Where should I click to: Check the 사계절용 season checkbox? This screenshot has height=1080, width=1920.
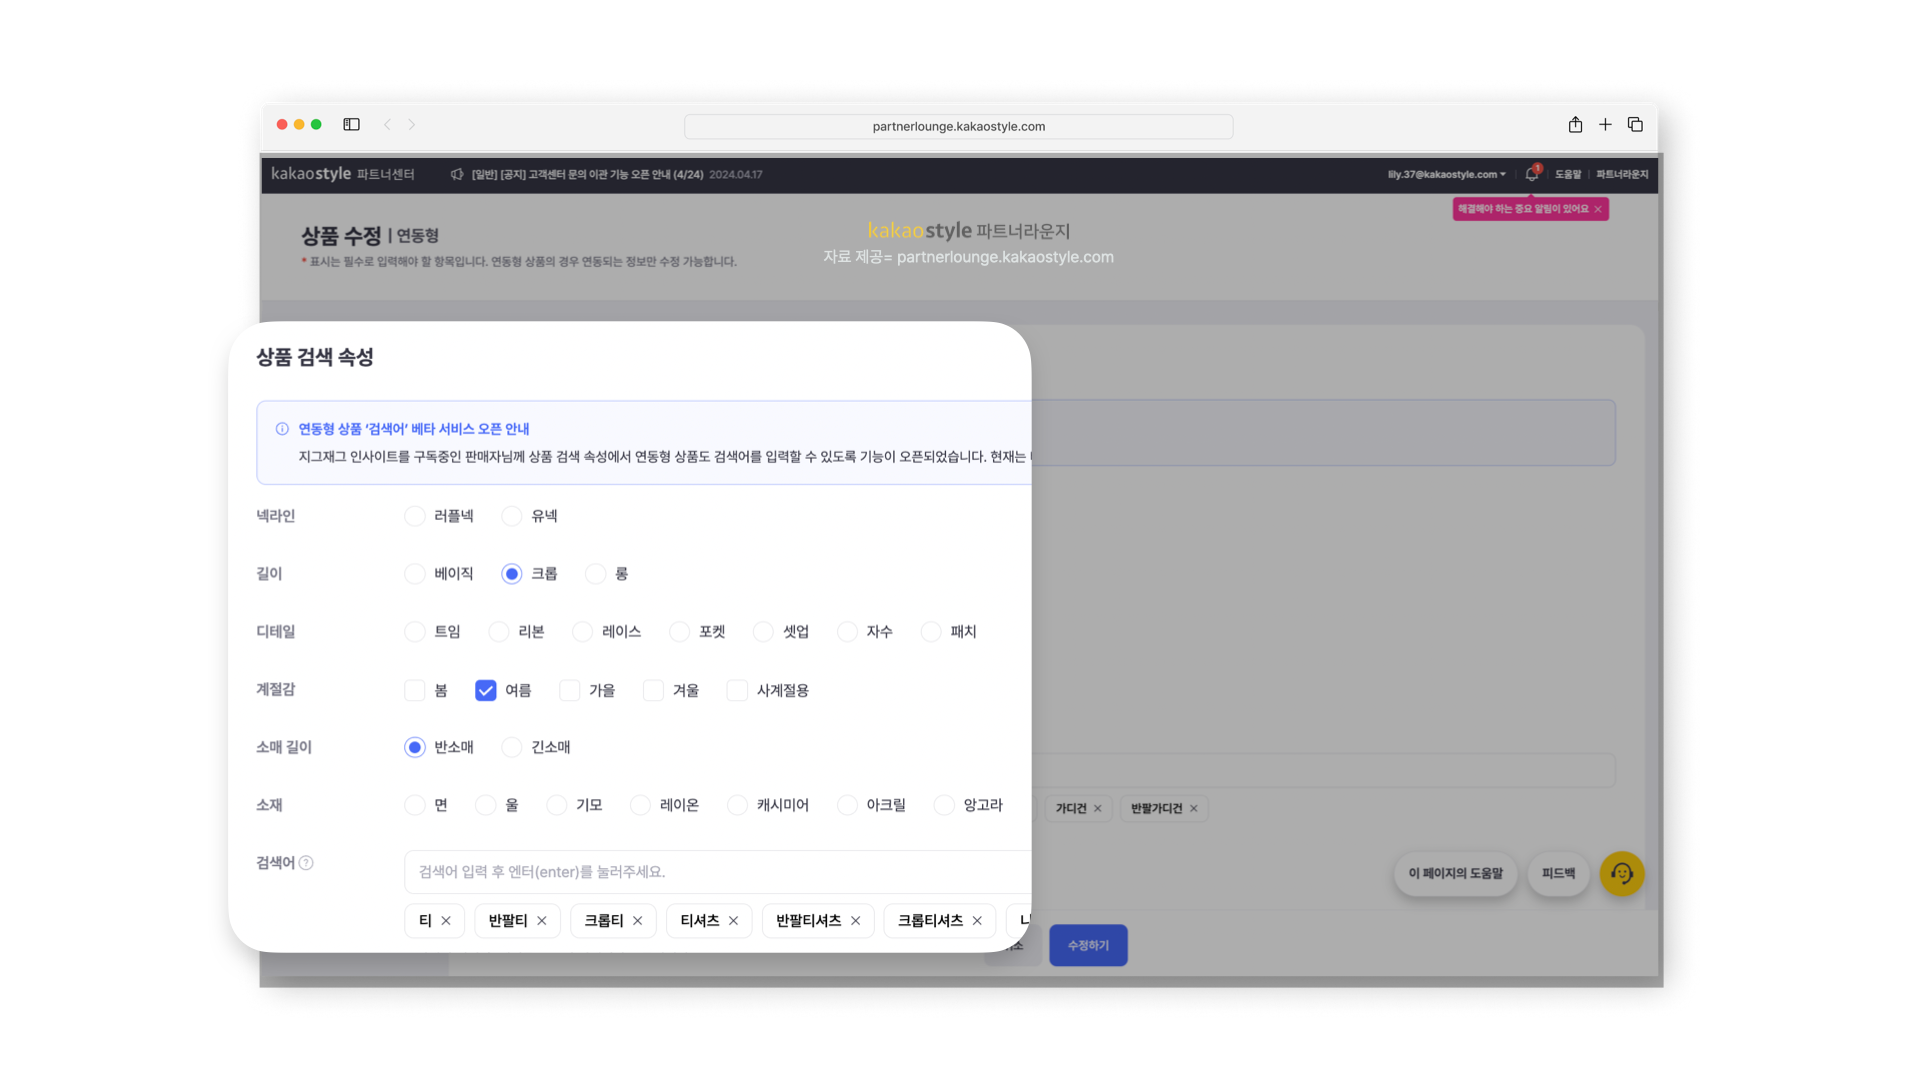tap(738, 691)
